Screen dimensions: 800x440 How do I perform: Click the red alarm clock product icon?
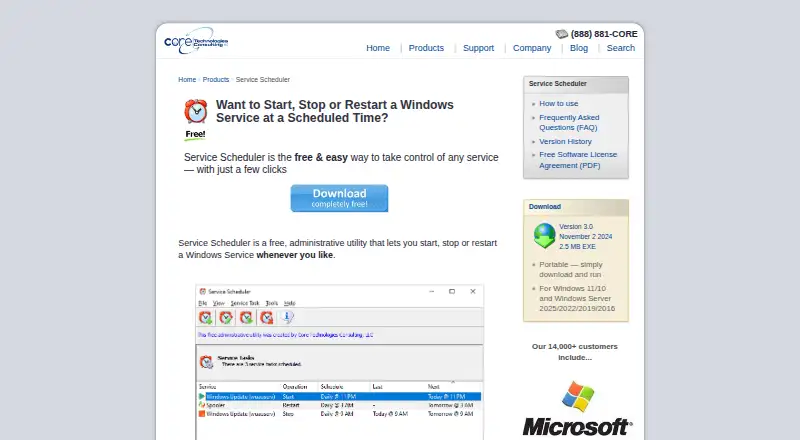(196, 111)
